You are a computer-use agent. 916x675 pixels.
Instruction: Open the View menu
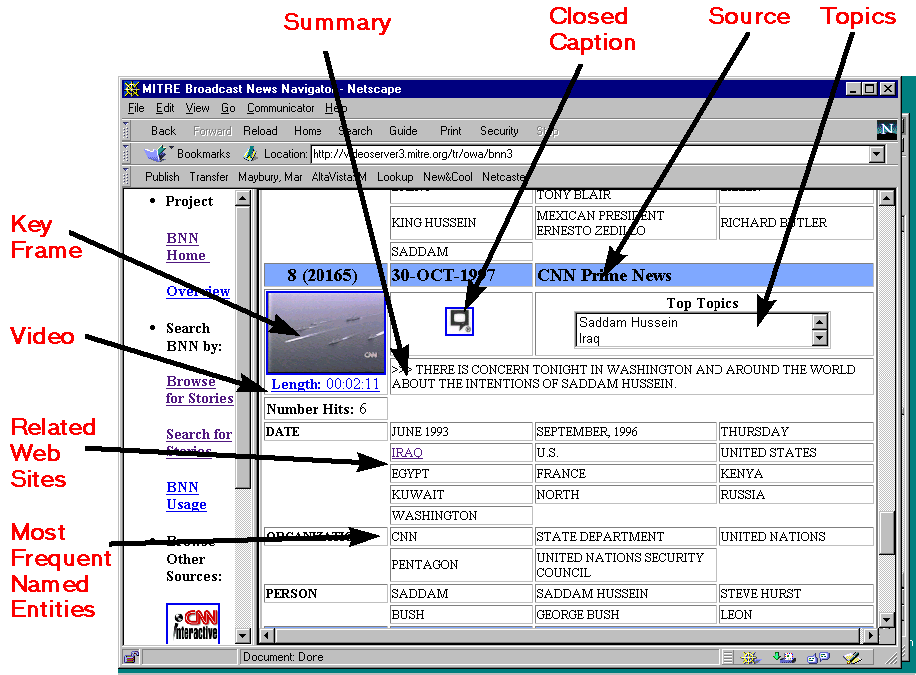point(197,108)
